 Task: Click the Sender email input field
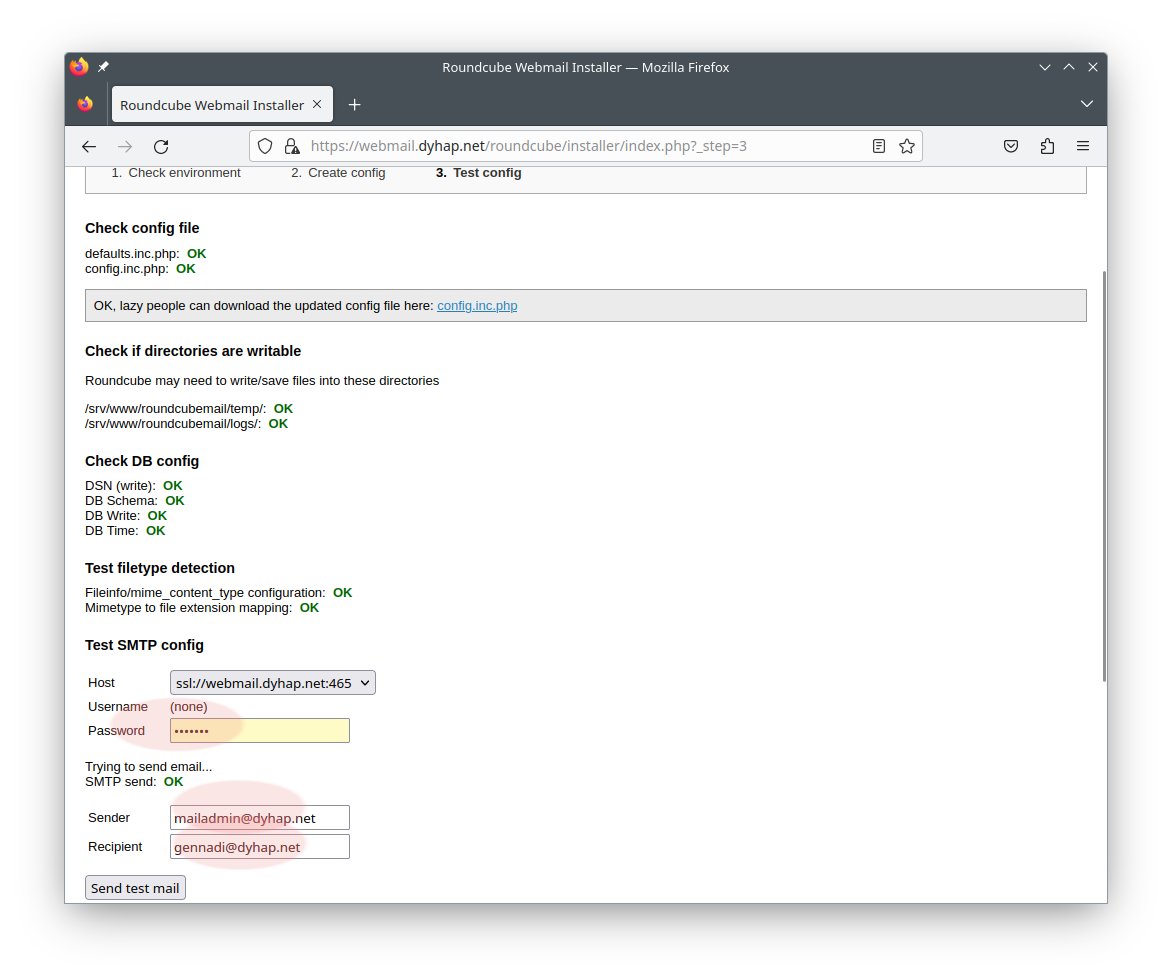coord(260,818)
